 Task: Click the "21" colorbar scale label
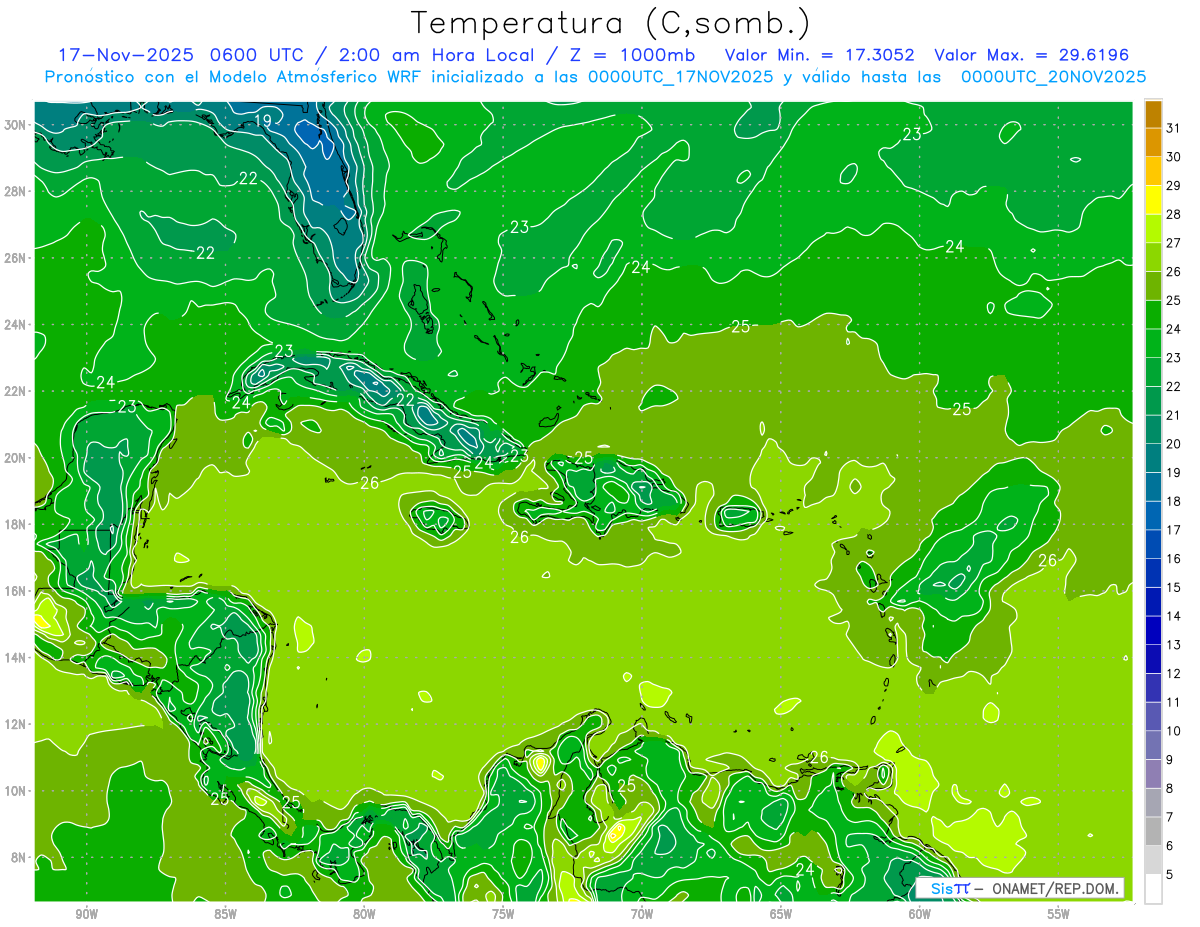click(x=1174, y=415)
